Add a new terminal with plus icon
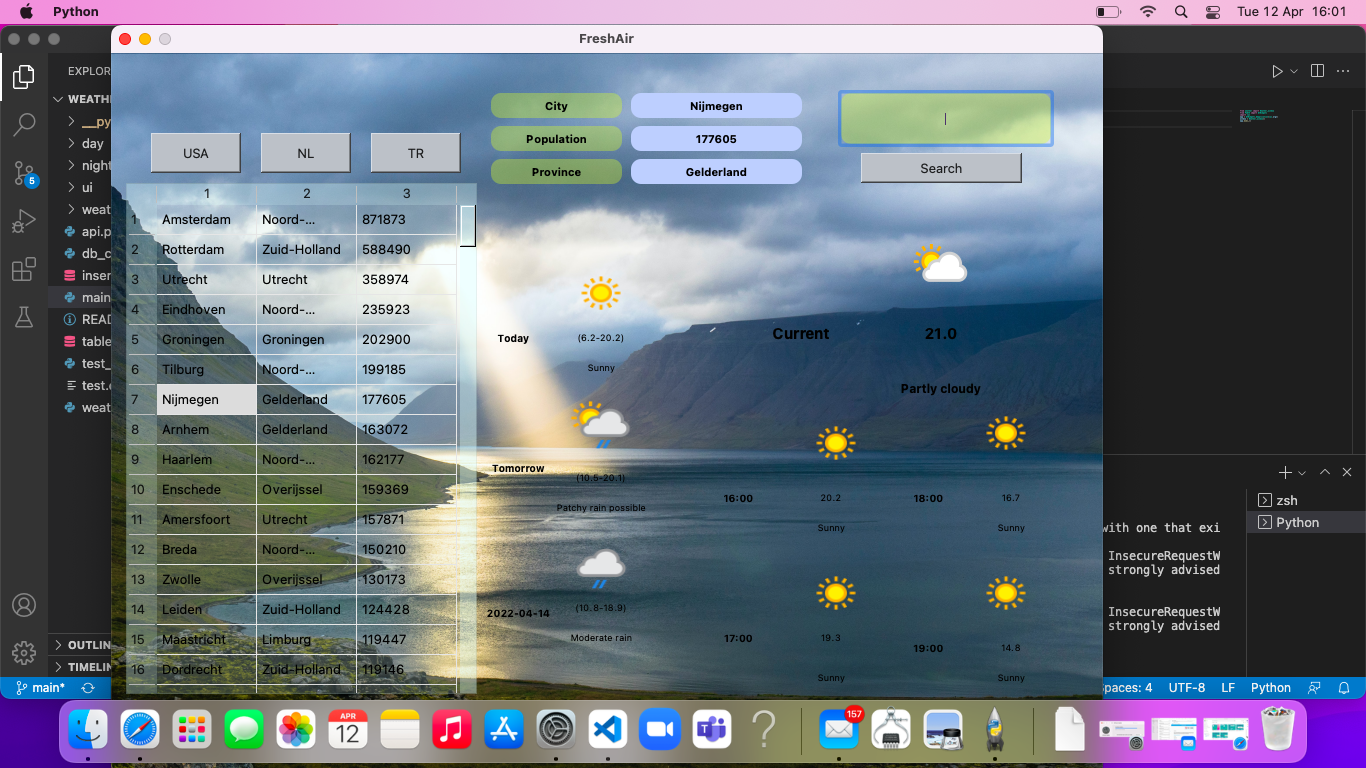 1285,472
